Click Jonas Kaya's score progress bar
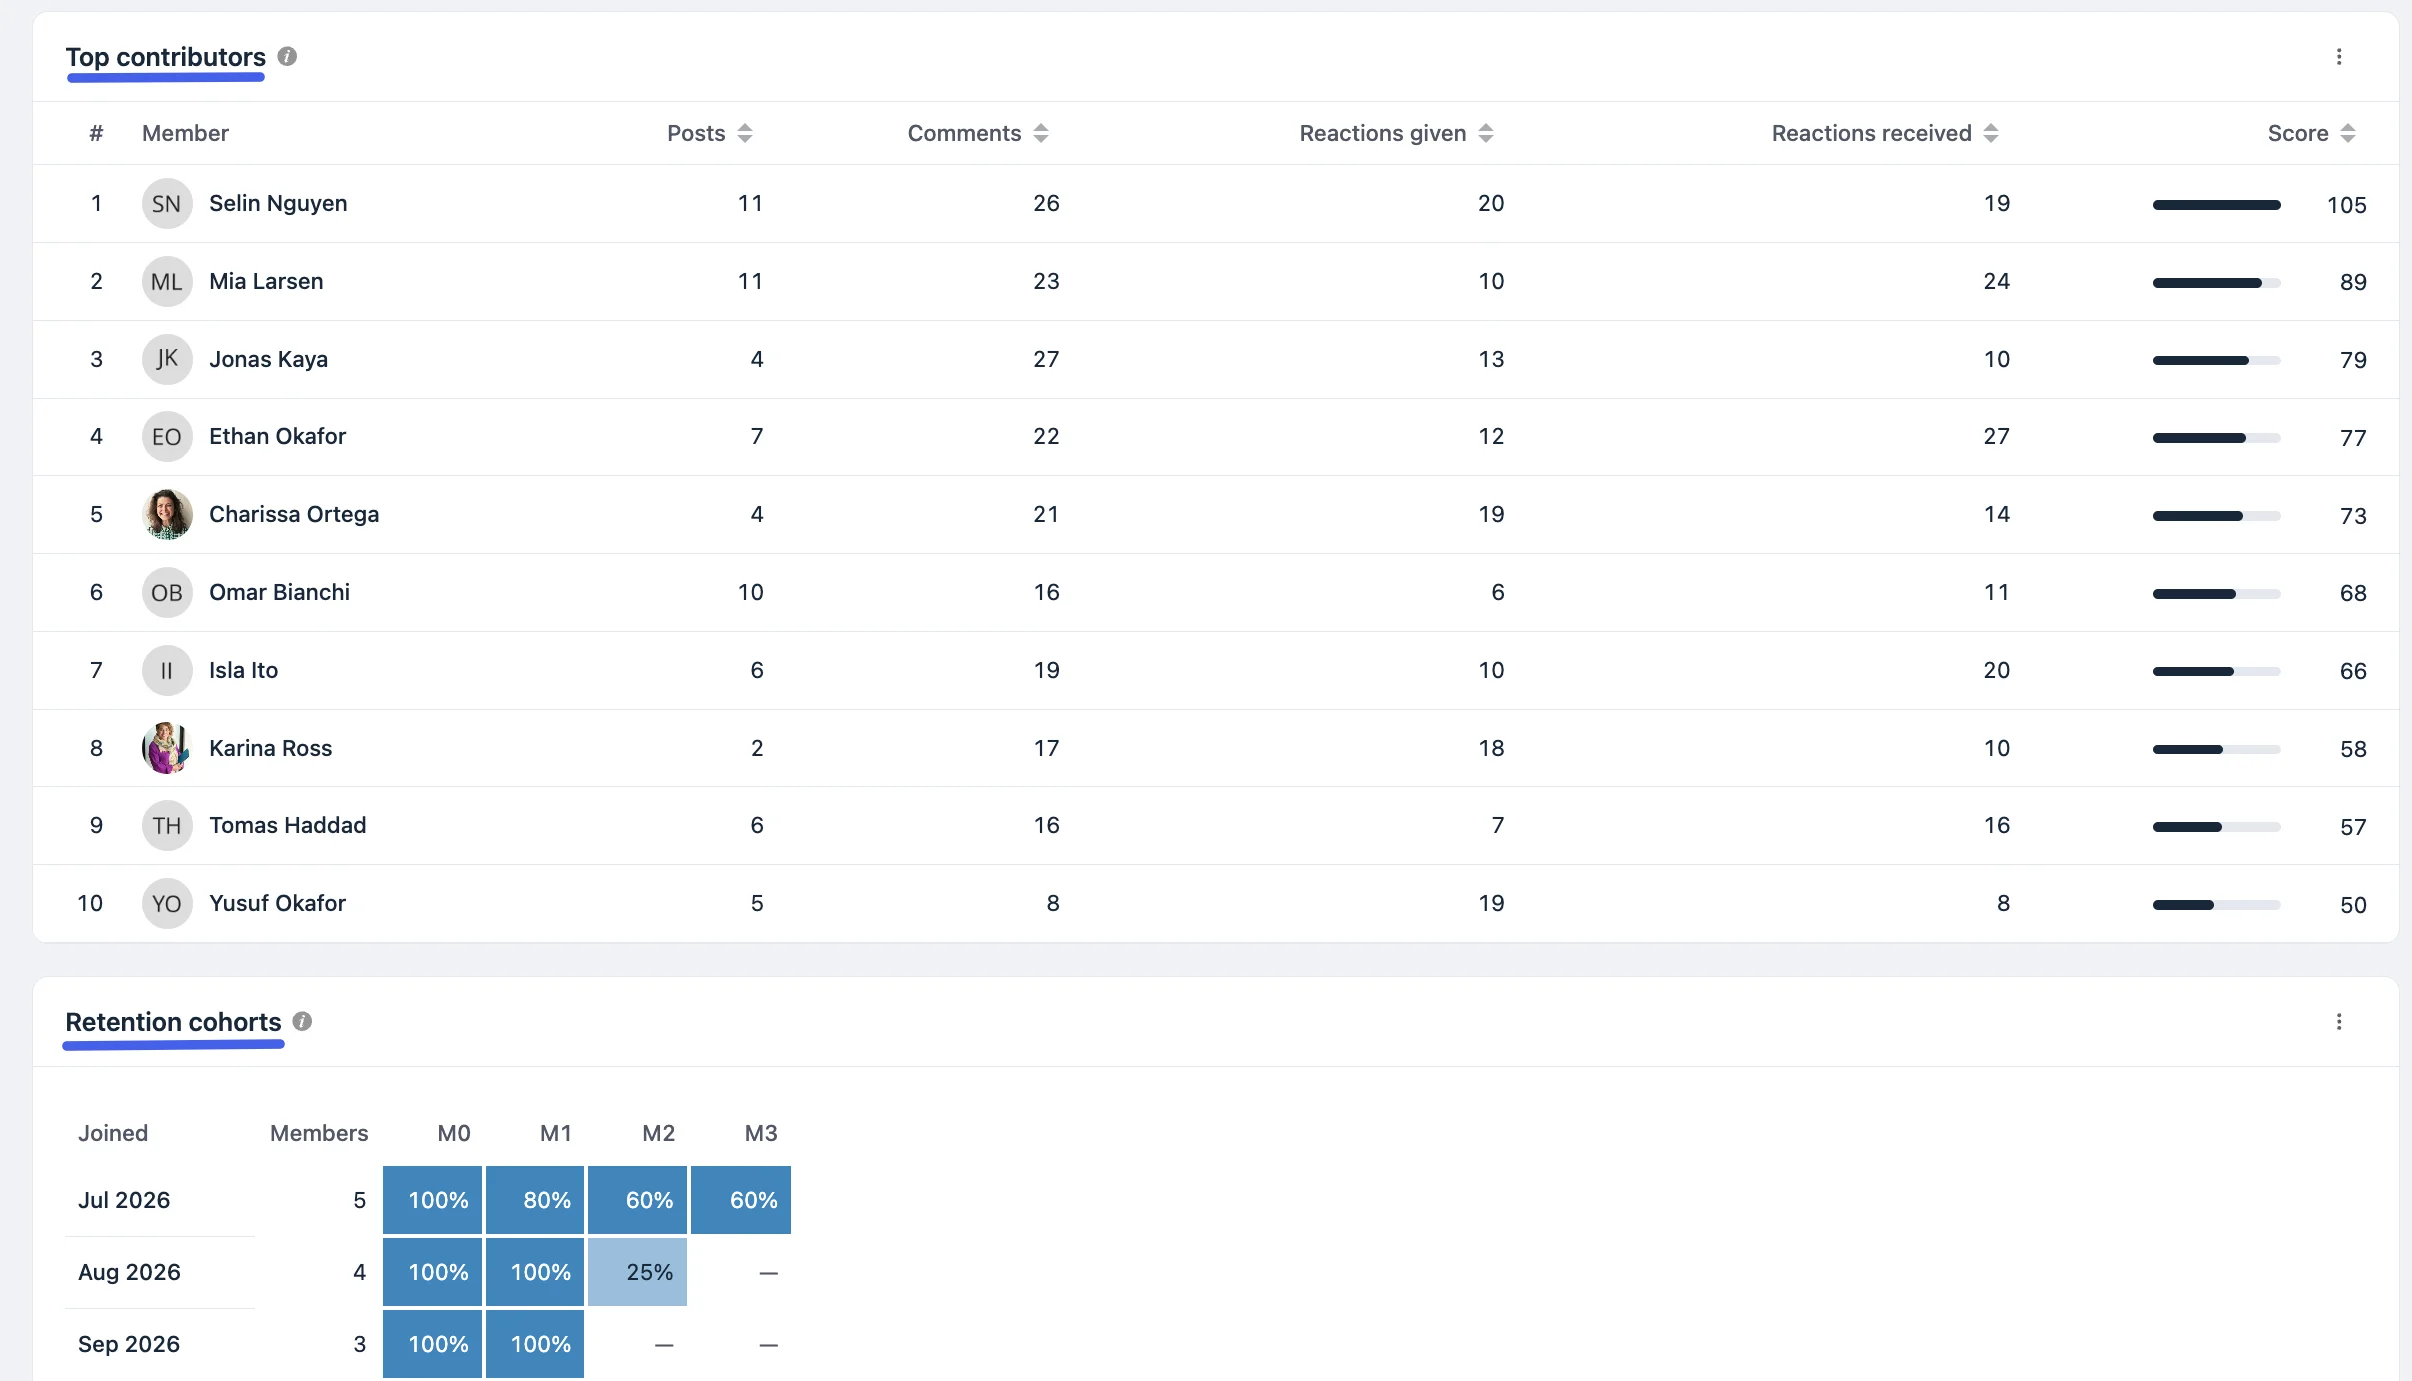Viewport: 2412px width, 1381px height. point(2216,360)
